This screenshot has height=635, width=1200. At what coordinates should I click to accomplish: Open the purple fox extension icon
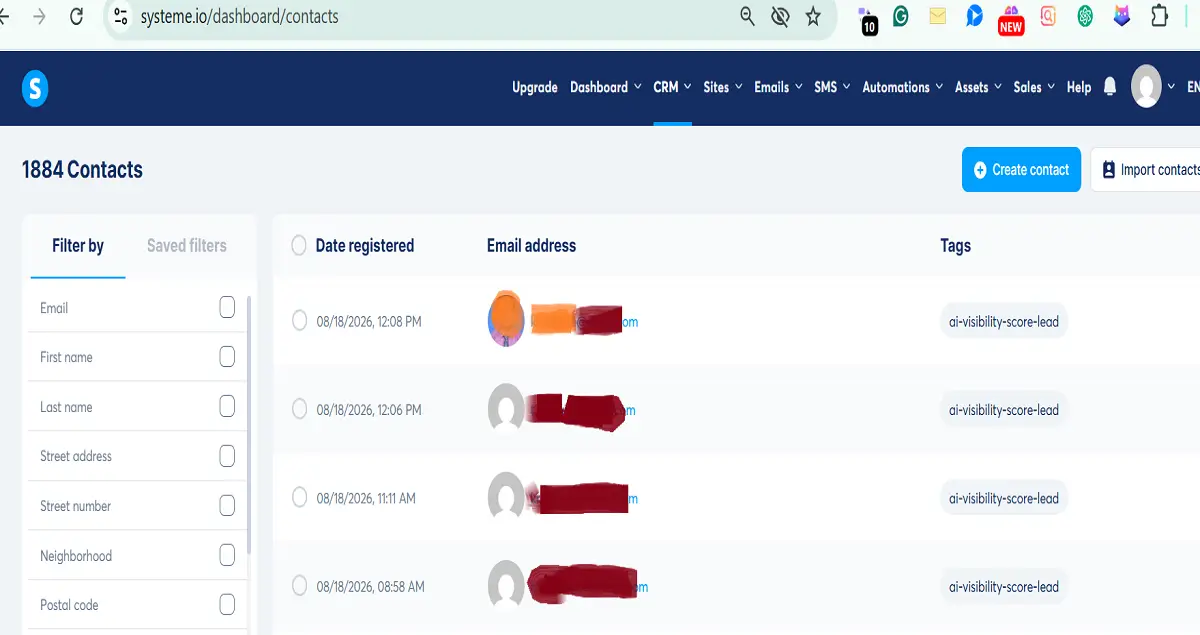point(1122,16)
